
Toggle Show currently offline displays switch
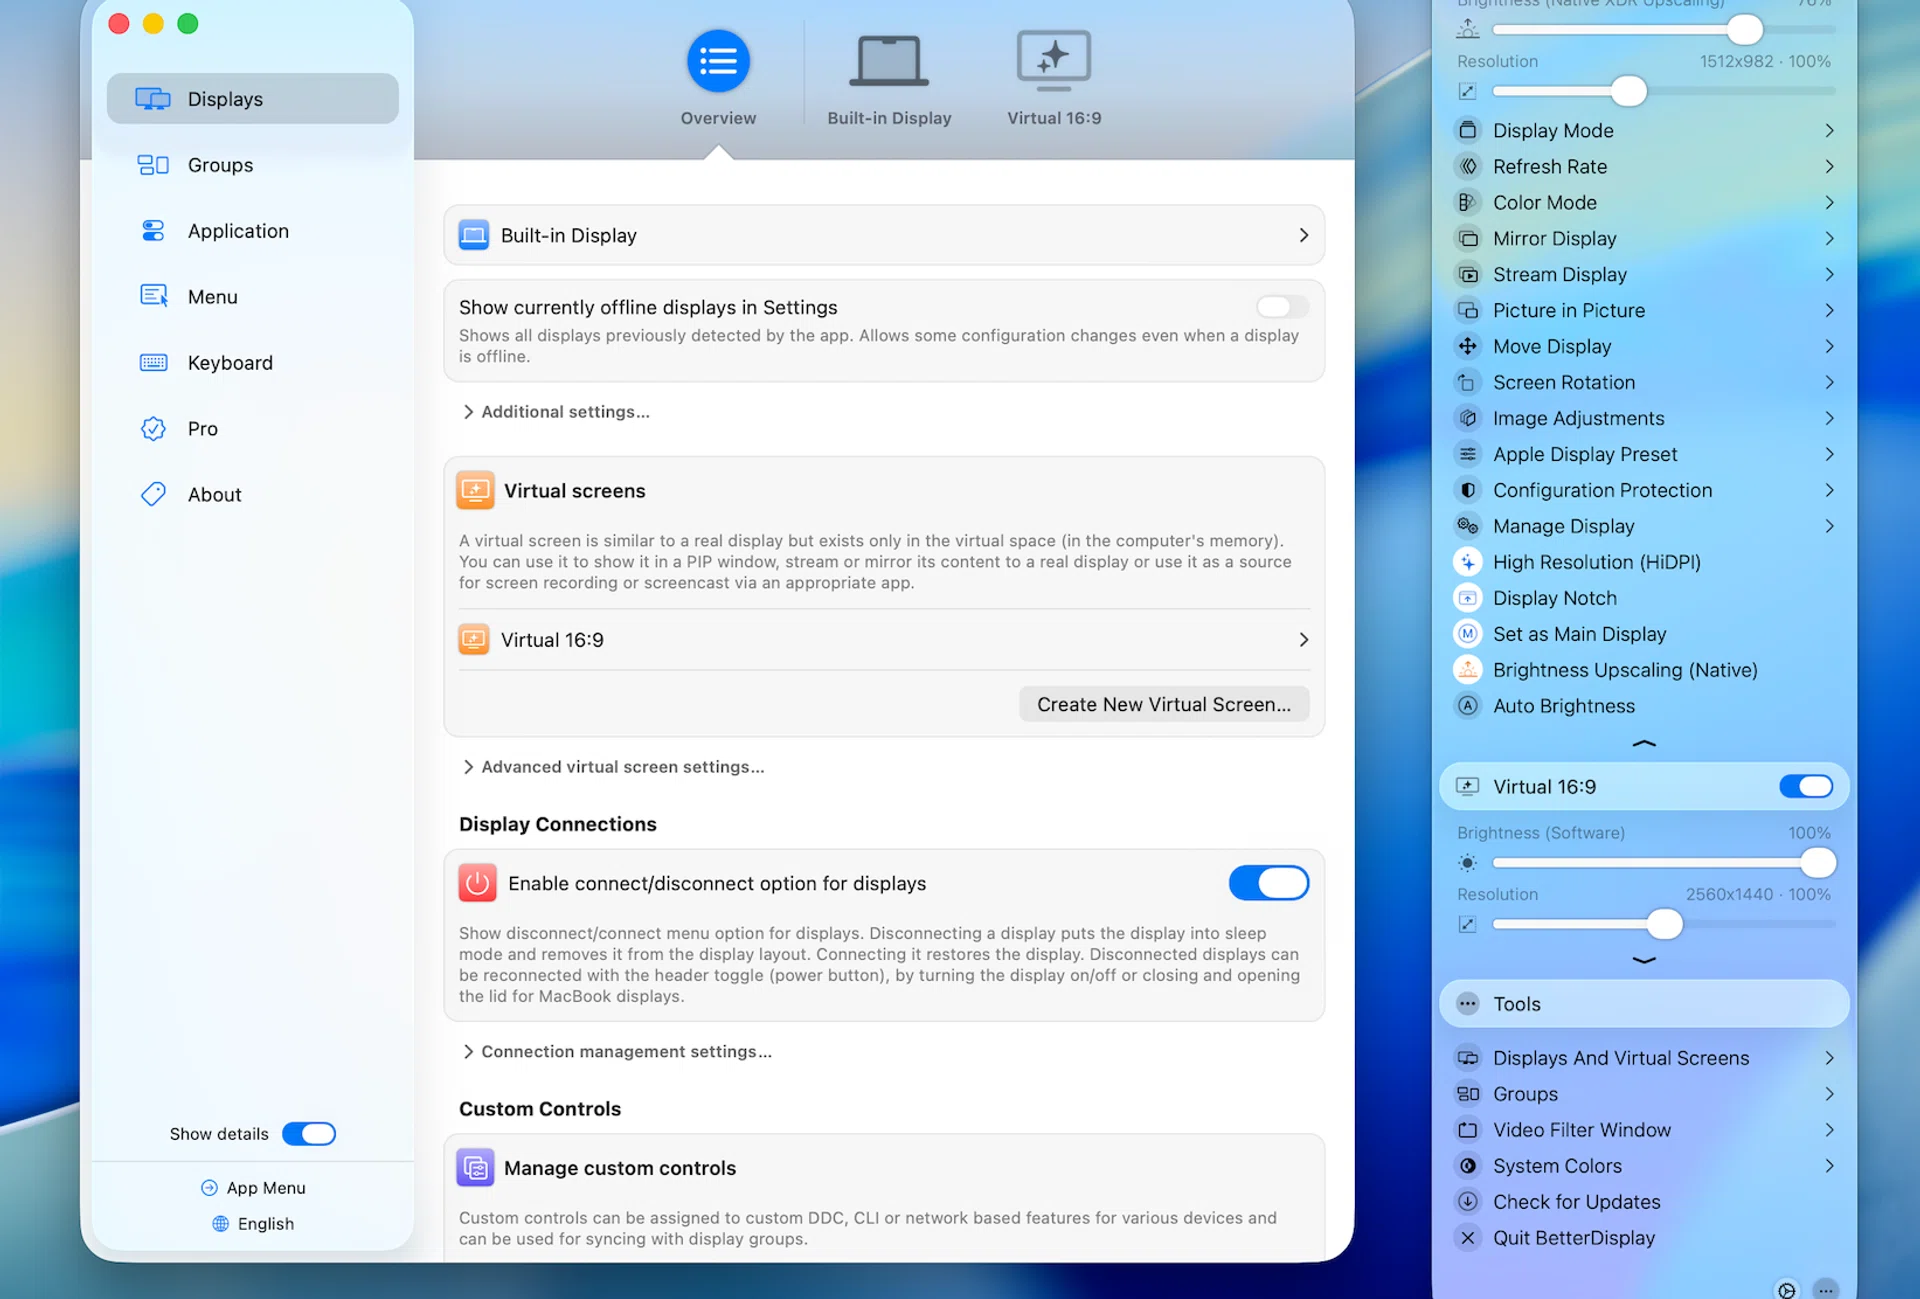1282,307
